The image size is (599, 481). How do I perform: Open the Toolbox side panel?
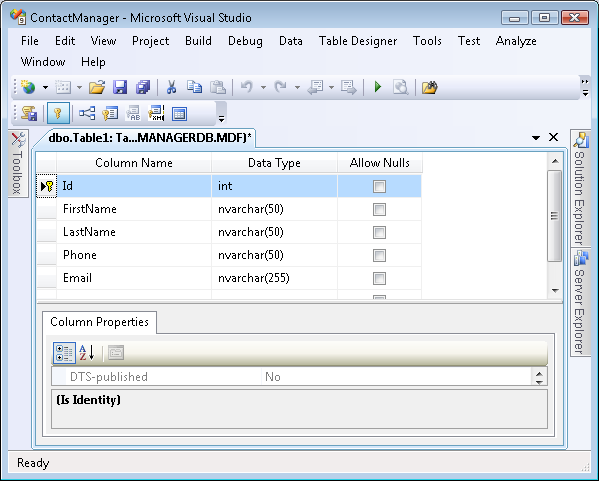point(18,164)
